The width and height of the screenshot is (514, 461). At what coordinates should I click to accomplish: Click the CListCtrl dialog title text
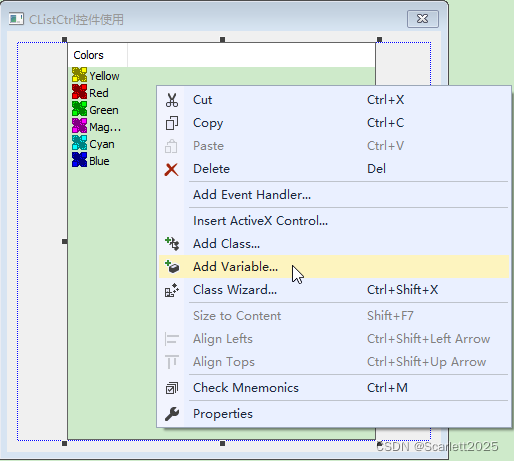(76, 20)
